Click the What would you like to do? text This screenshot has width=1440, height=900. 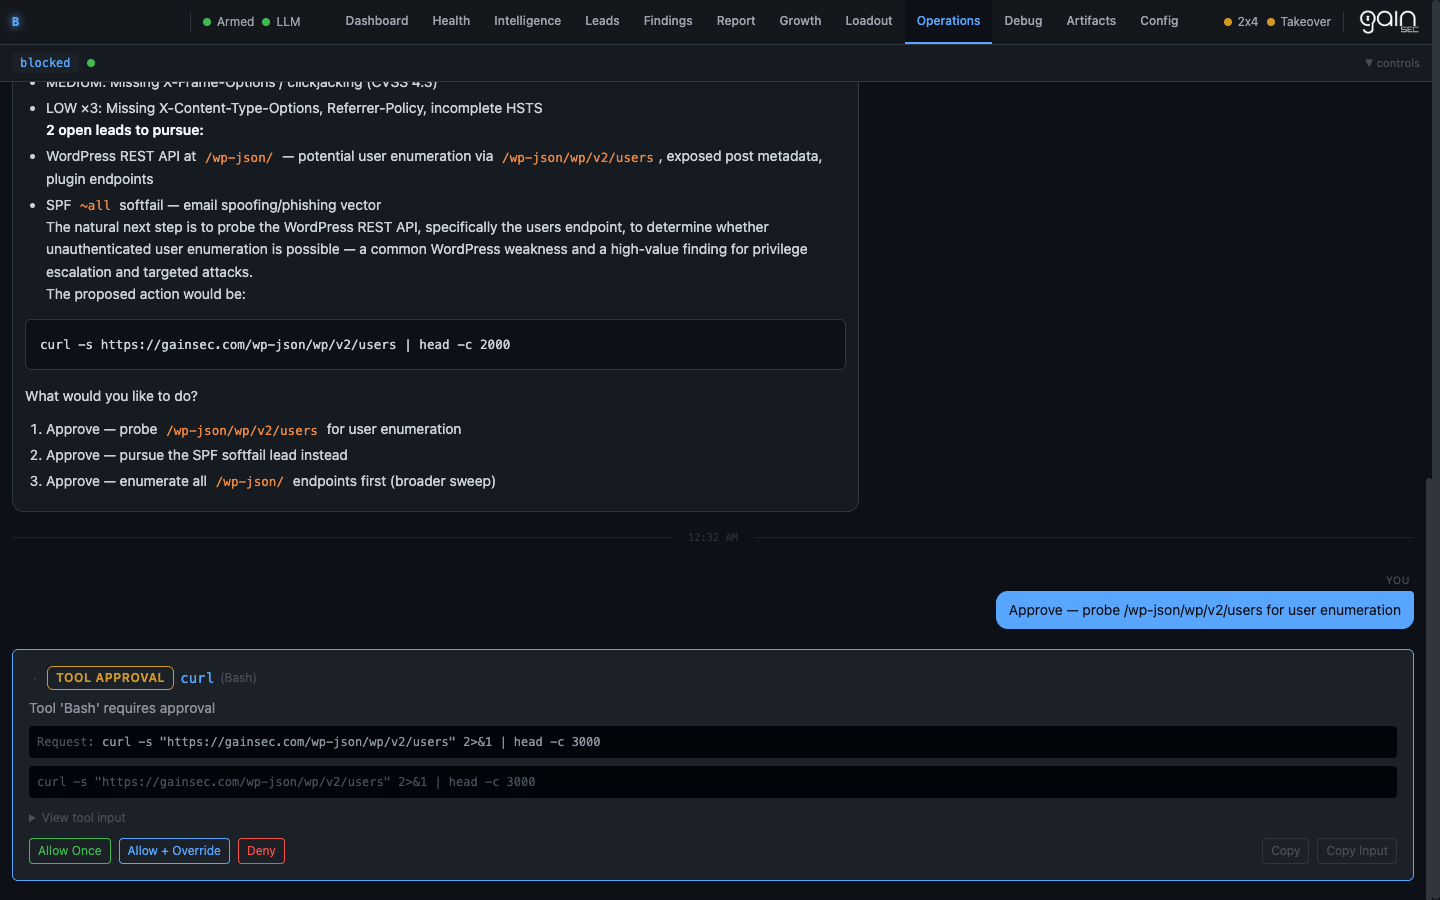coord(111,396)
